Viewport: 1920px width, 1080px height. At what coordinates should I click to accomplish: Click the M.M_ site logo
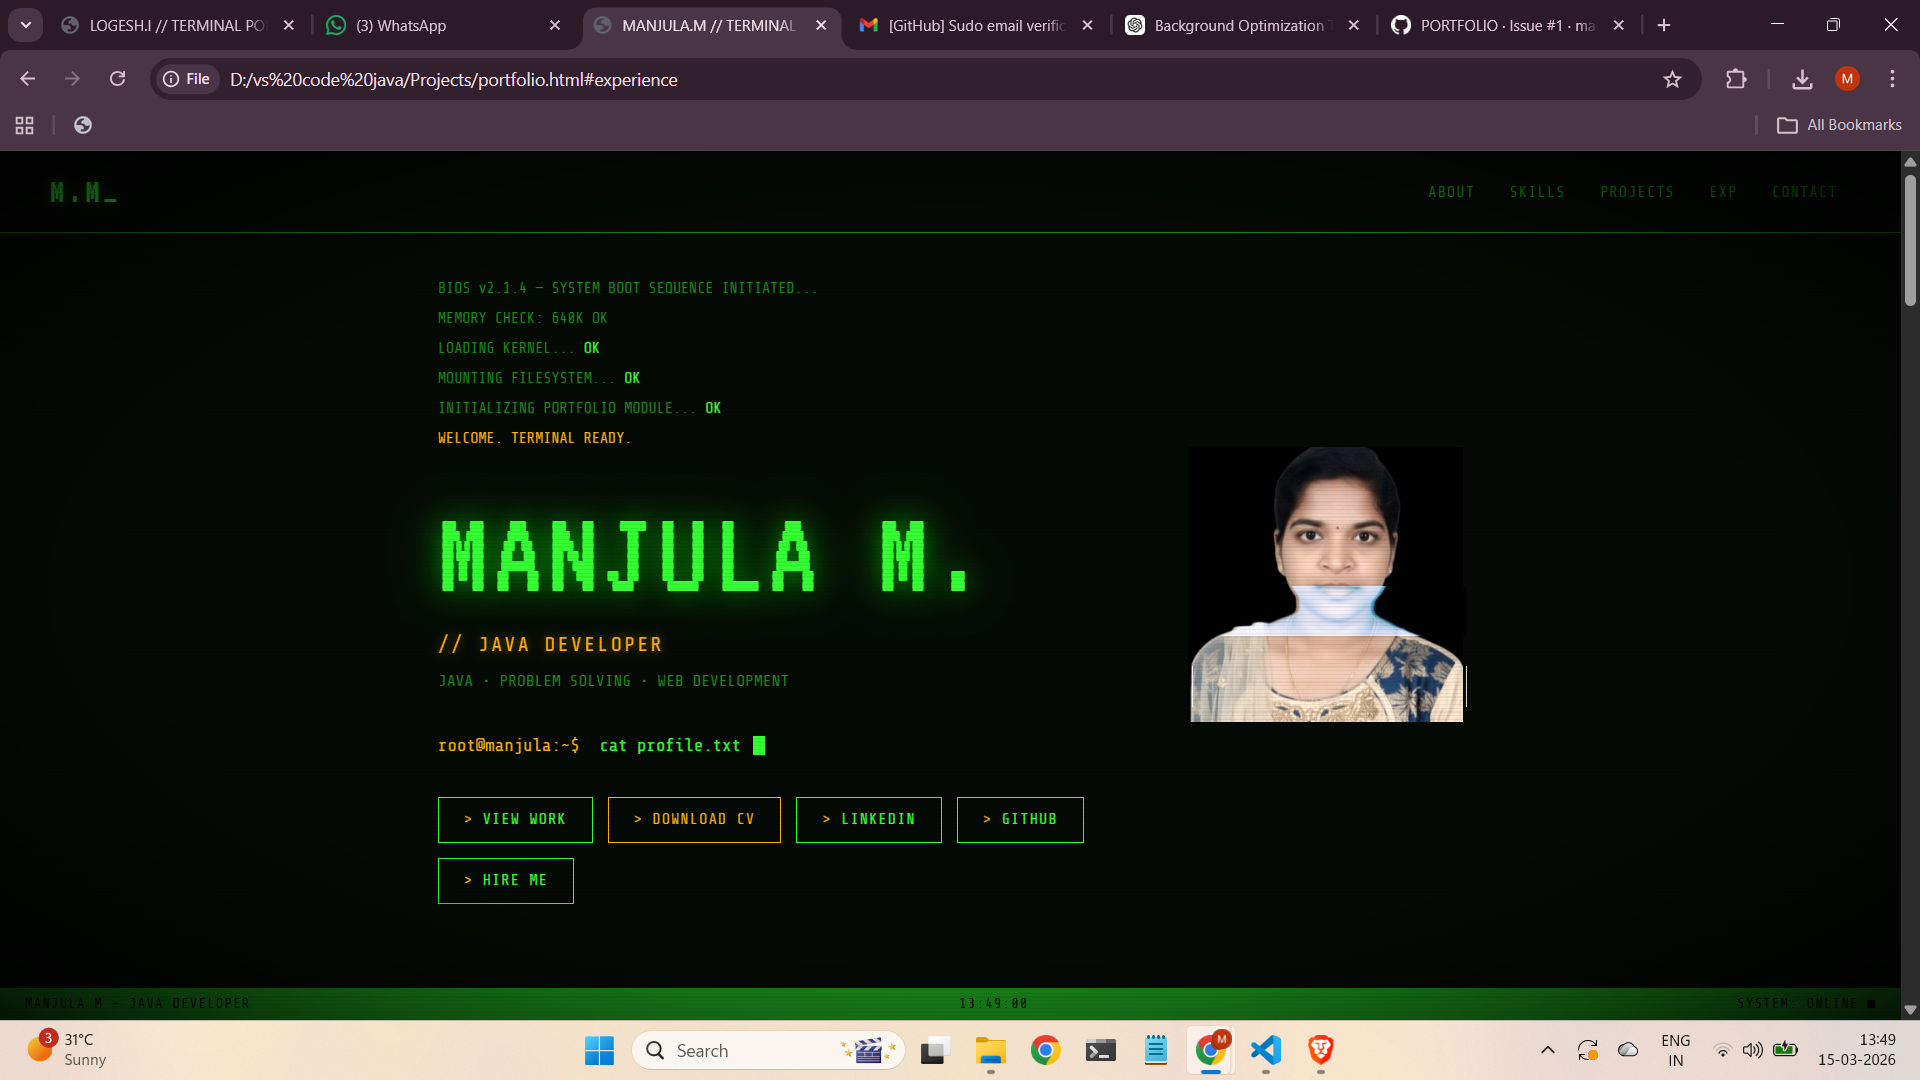pos(83,192)
